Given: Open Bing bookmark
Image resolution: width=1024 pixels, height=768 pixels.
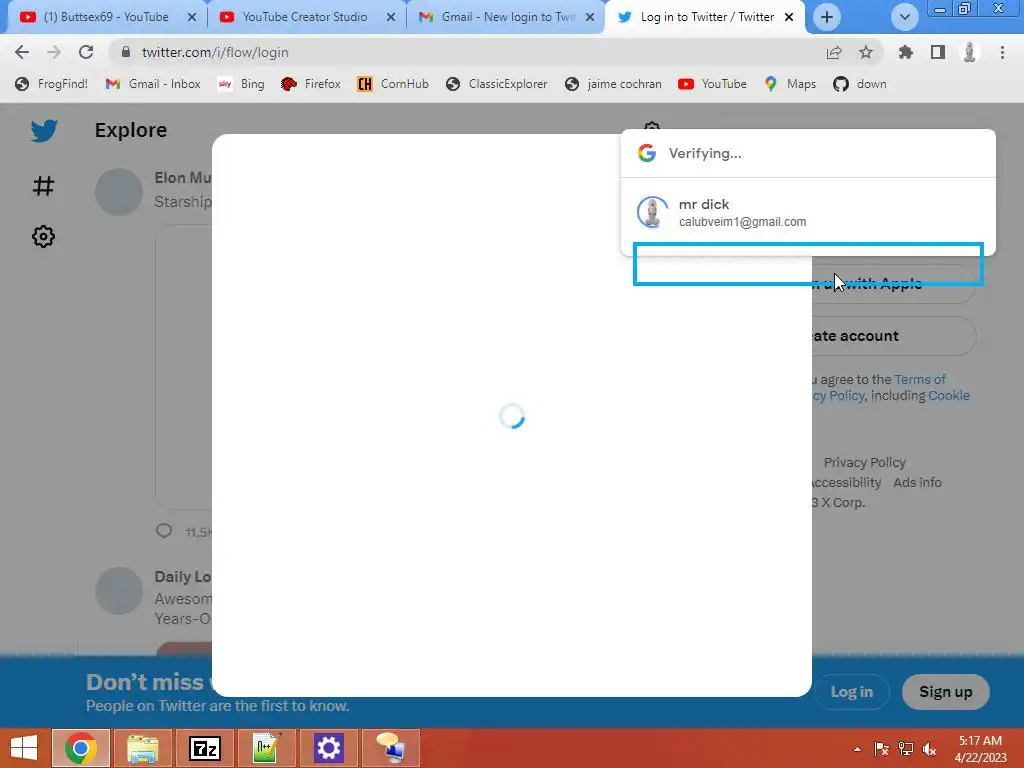Looking at the screenshot, I should pos(241,84).
